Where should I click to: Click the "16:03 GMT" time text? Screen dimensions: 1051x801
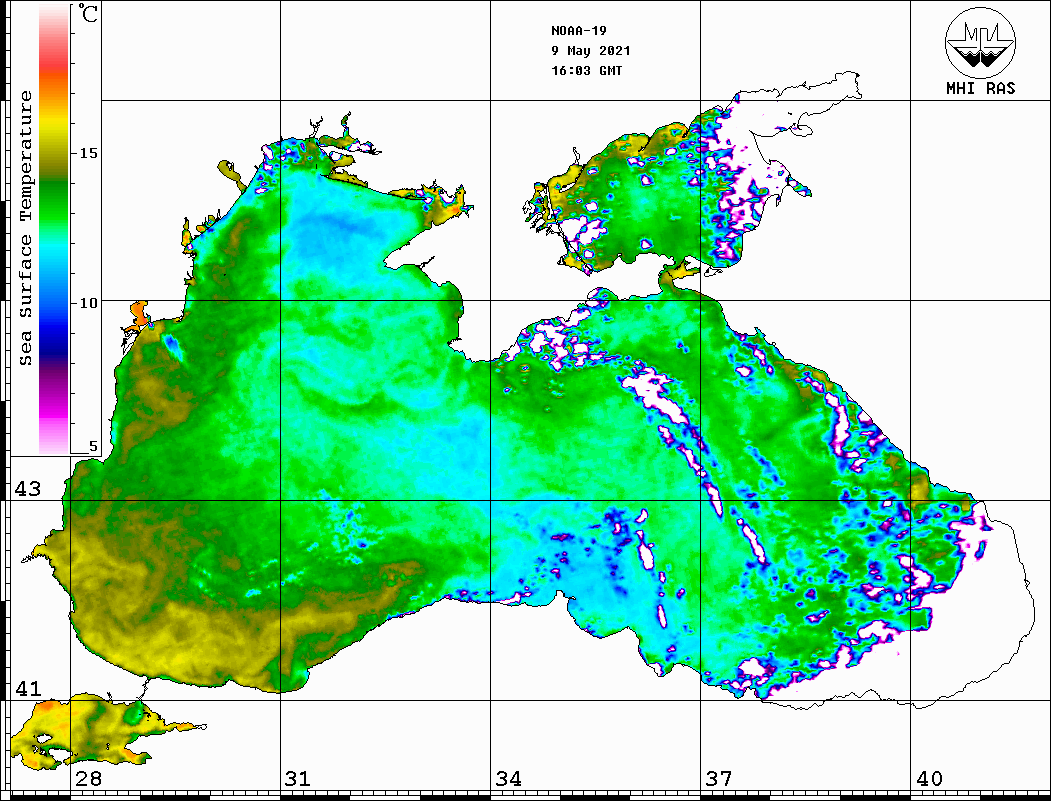pyautogui.click(x=586, y=71)
